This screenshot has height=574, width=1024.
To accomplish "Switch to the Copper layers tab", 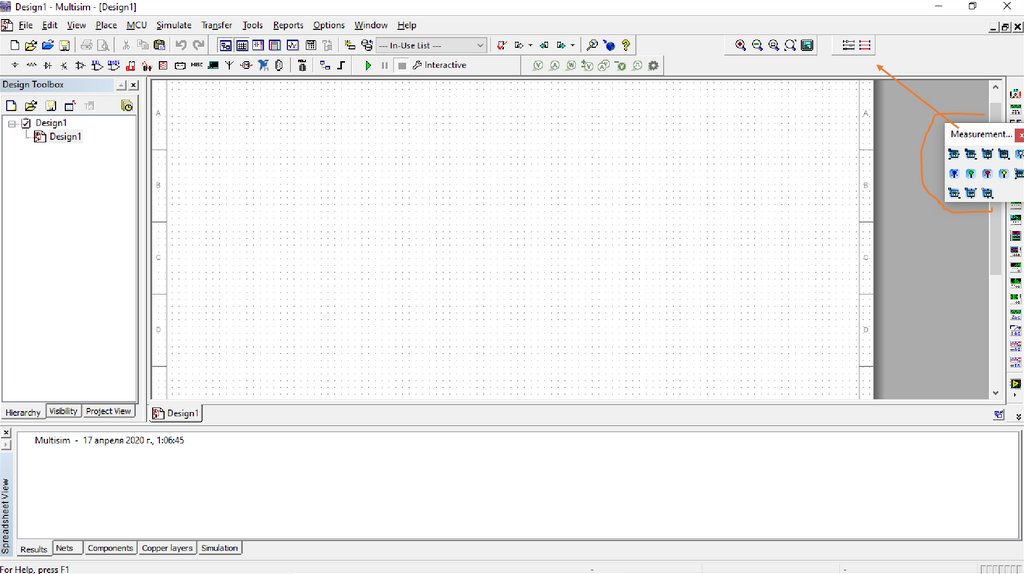I will pos(167,548).
